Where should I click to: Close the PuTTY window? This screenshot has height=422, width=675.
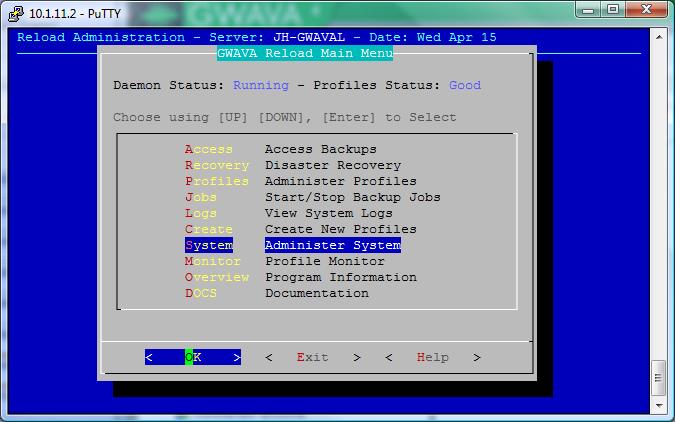tap(647, 9)
